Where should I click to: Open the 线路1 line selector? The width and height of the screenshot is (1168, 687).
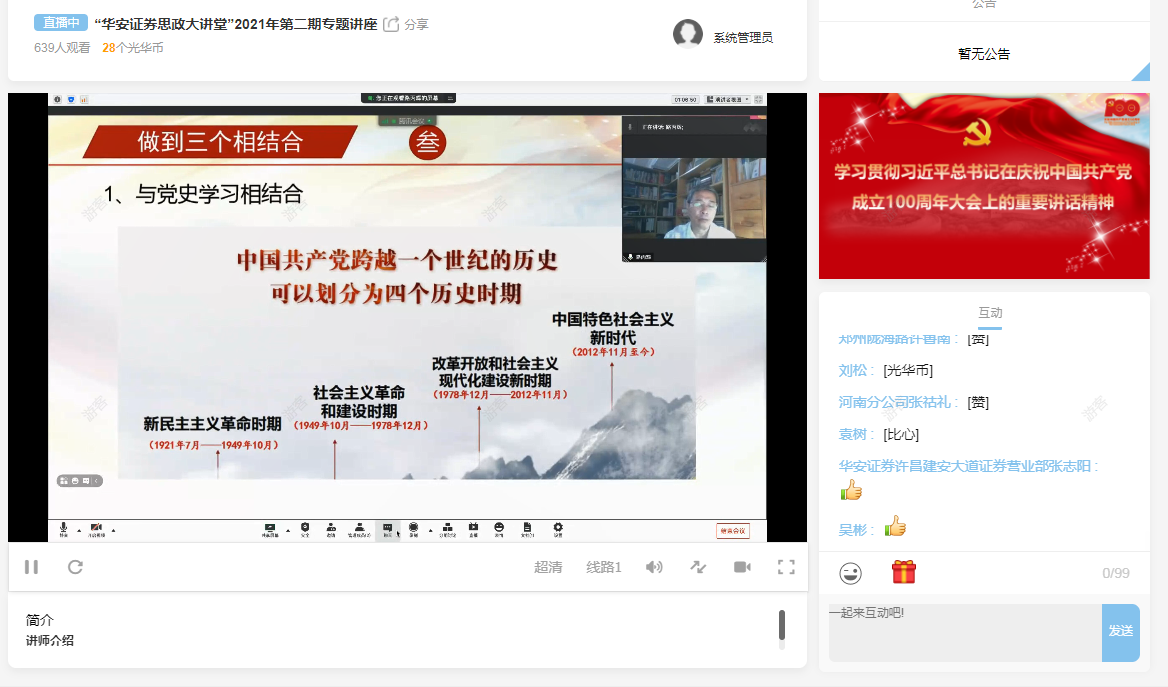[603, 567]
